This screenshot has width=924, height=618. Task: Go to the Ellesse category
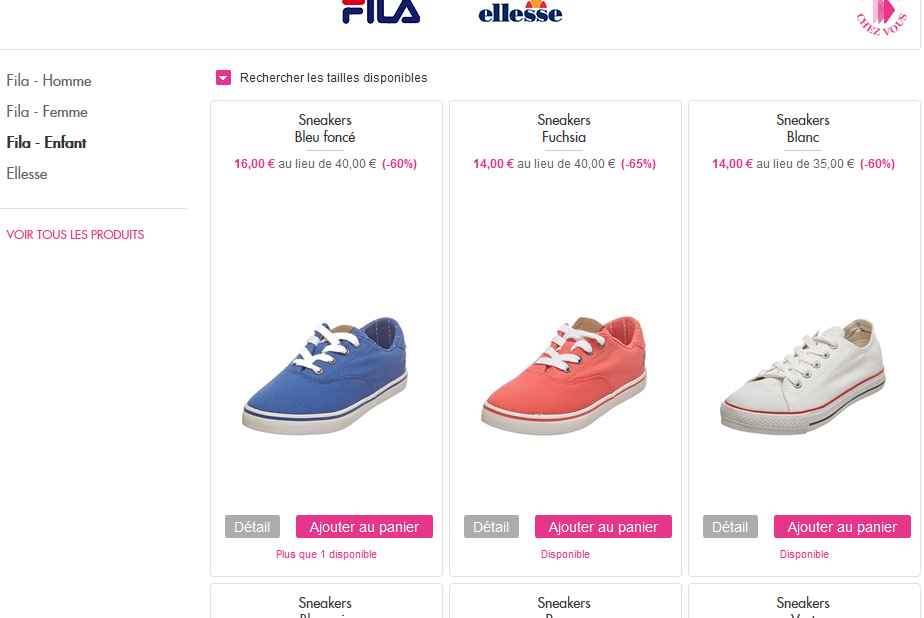(x=27, y=174)
